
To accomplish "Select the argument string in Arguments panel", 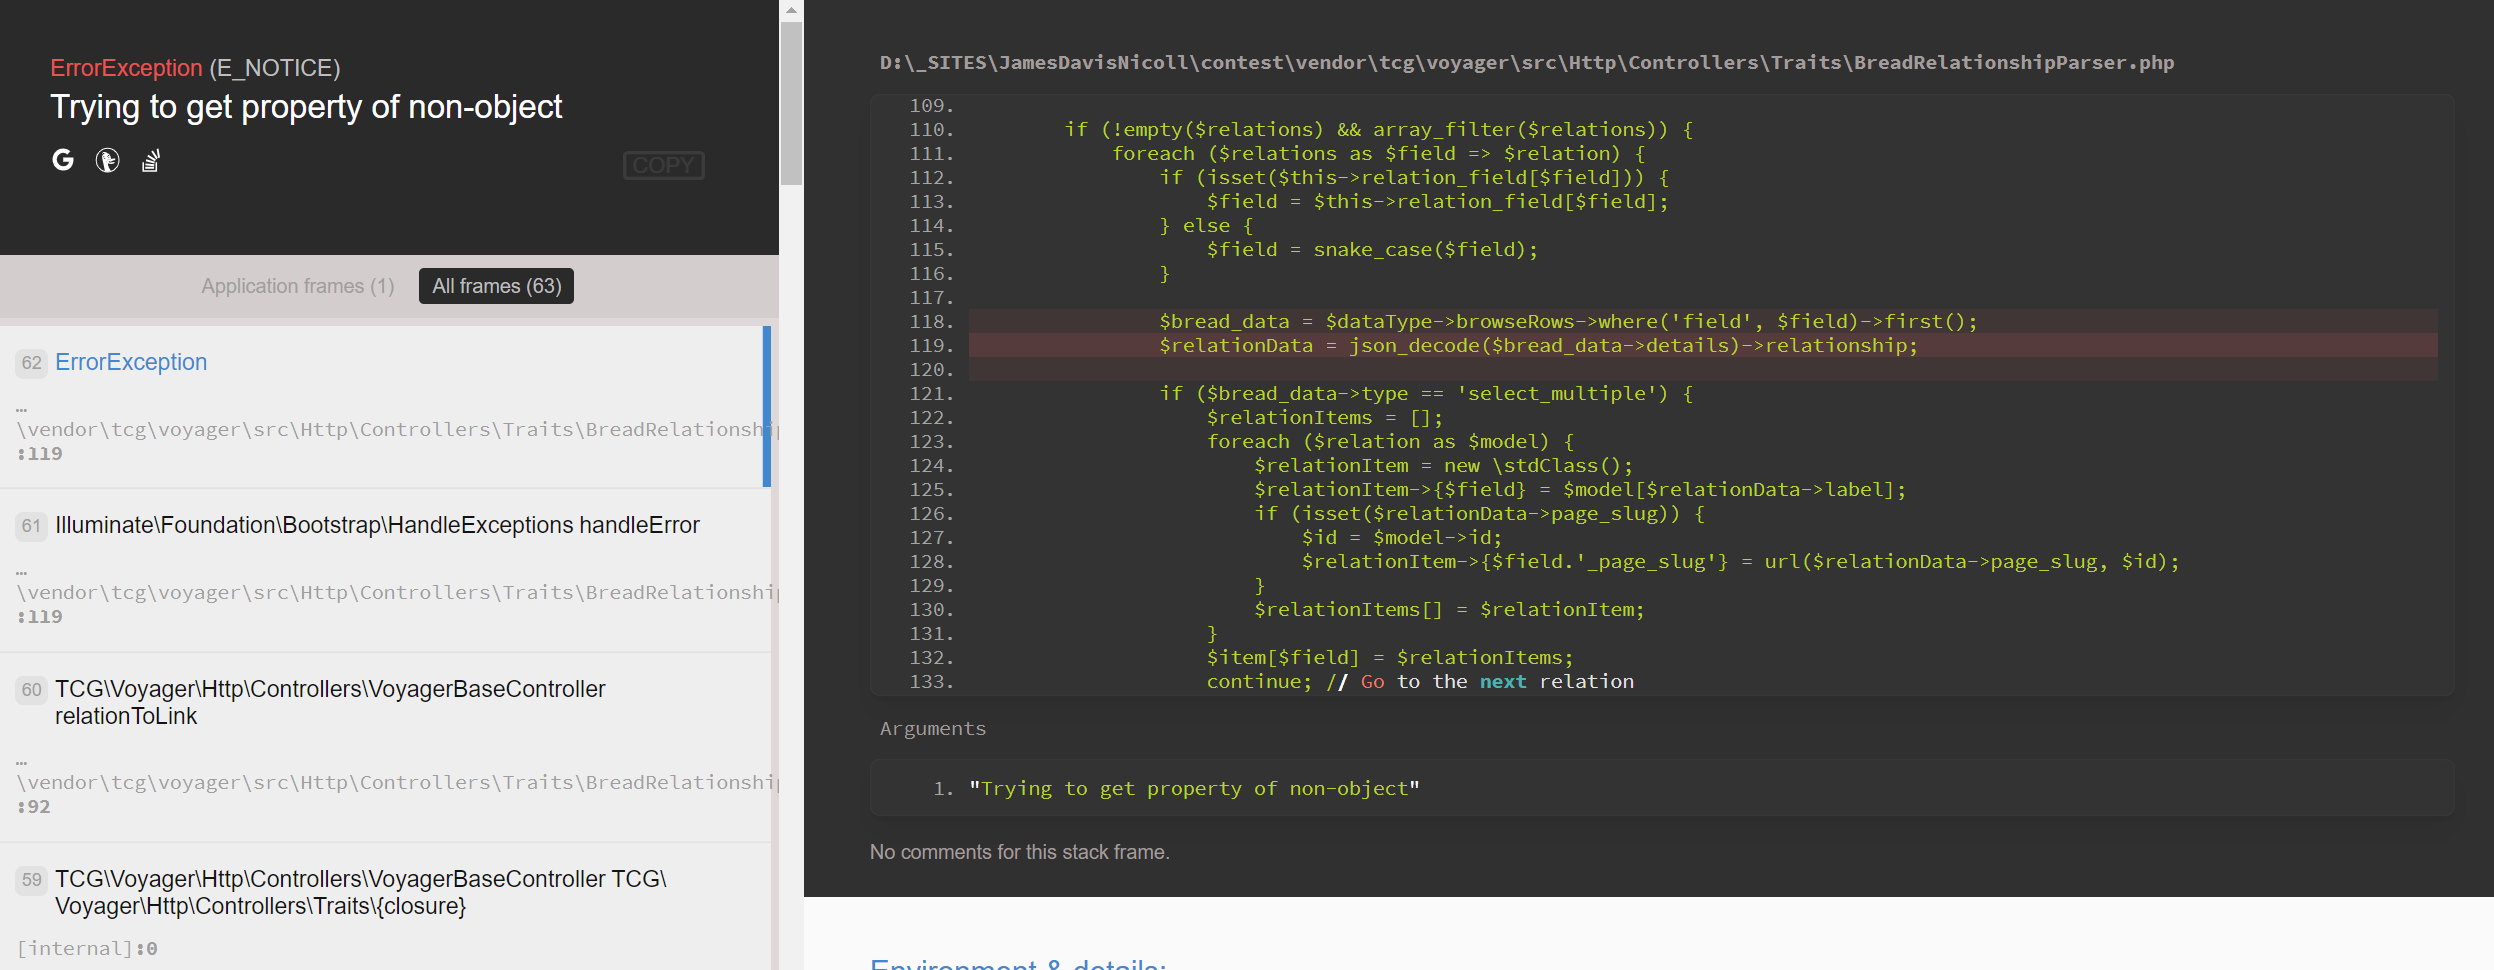I will coord(1193,788).
